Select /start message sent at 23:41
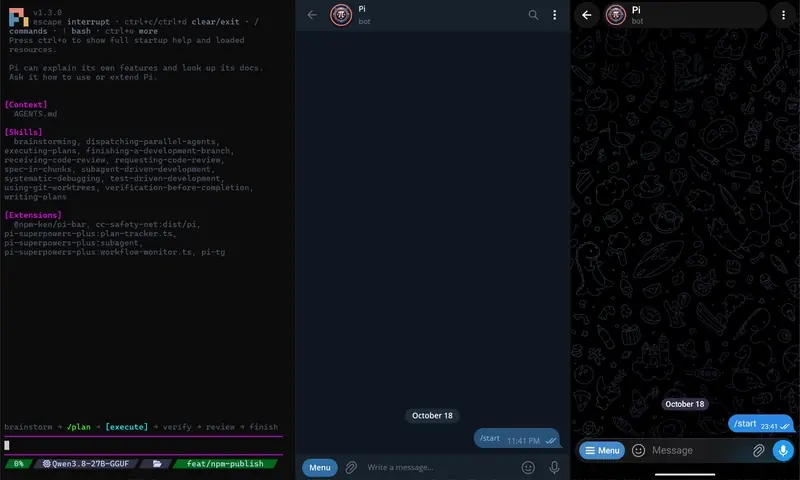Image resolution: width=800 pixels, height=480 pixels. click(x=761, y=424)
